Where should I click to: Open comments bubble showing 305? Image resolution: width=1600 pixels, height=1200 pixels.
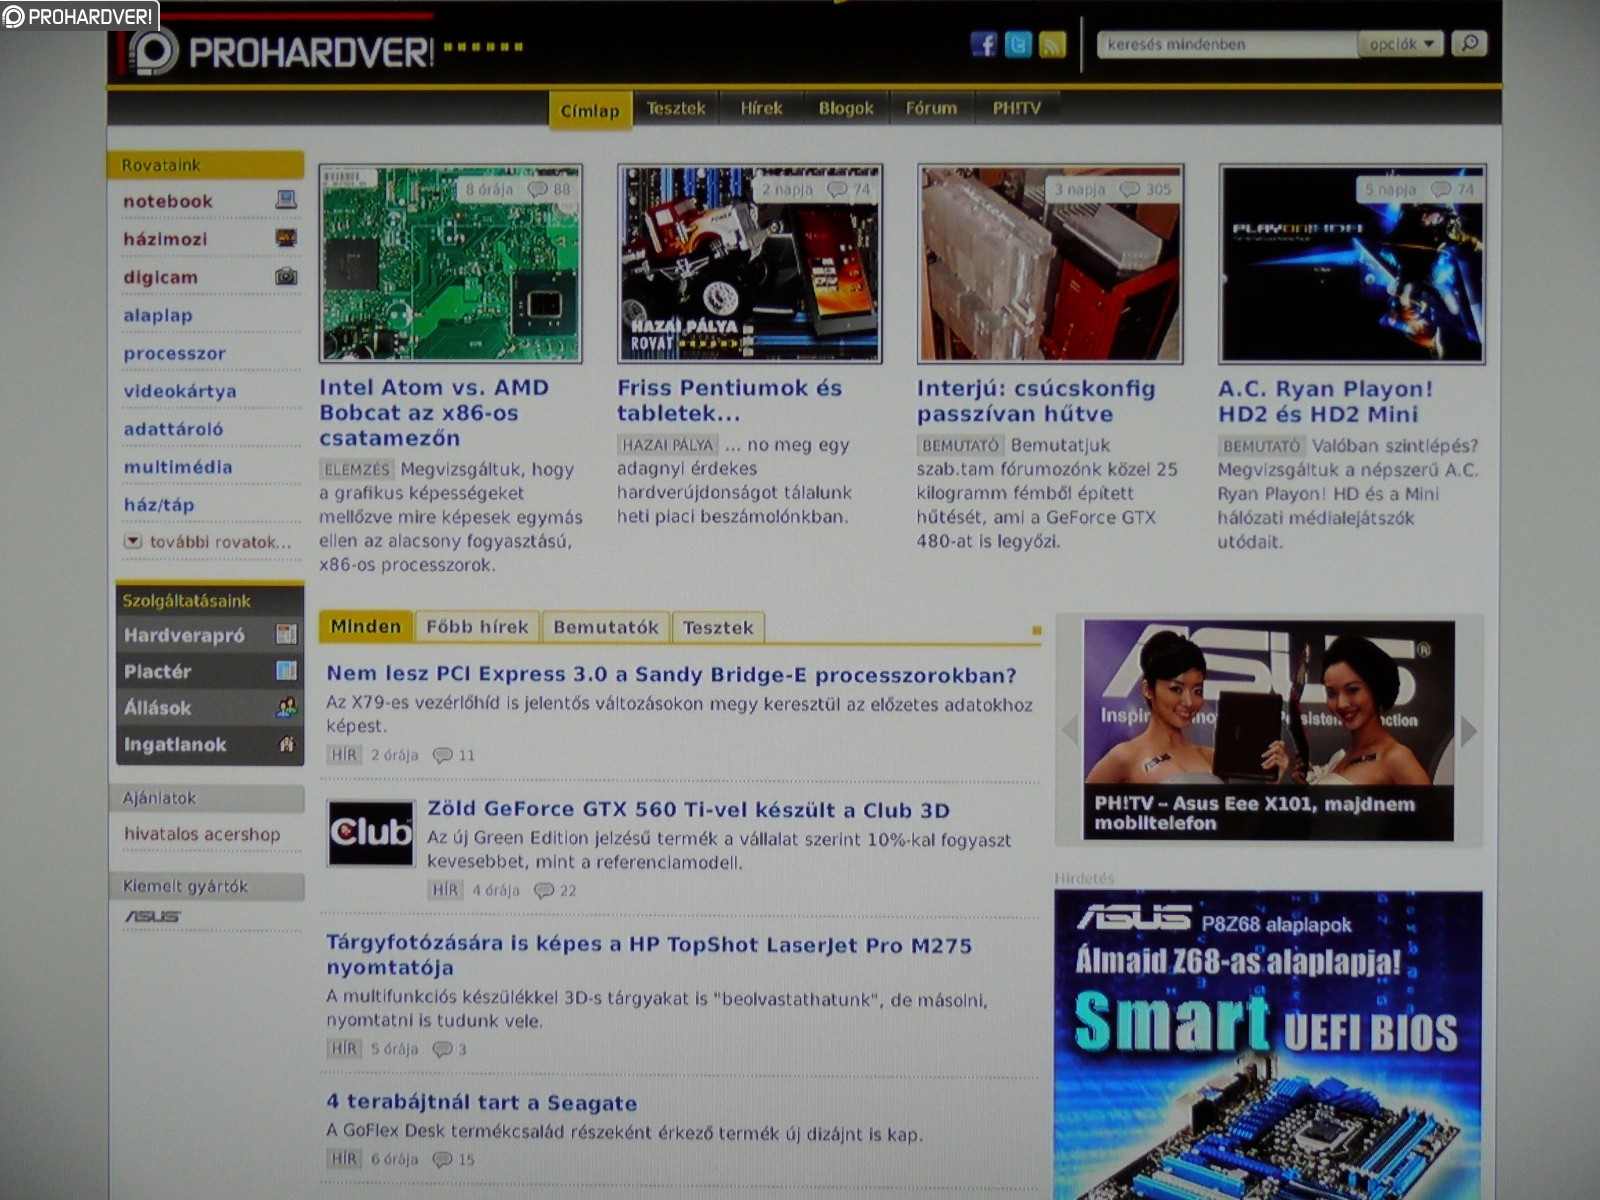click(x=1145, y=189)
